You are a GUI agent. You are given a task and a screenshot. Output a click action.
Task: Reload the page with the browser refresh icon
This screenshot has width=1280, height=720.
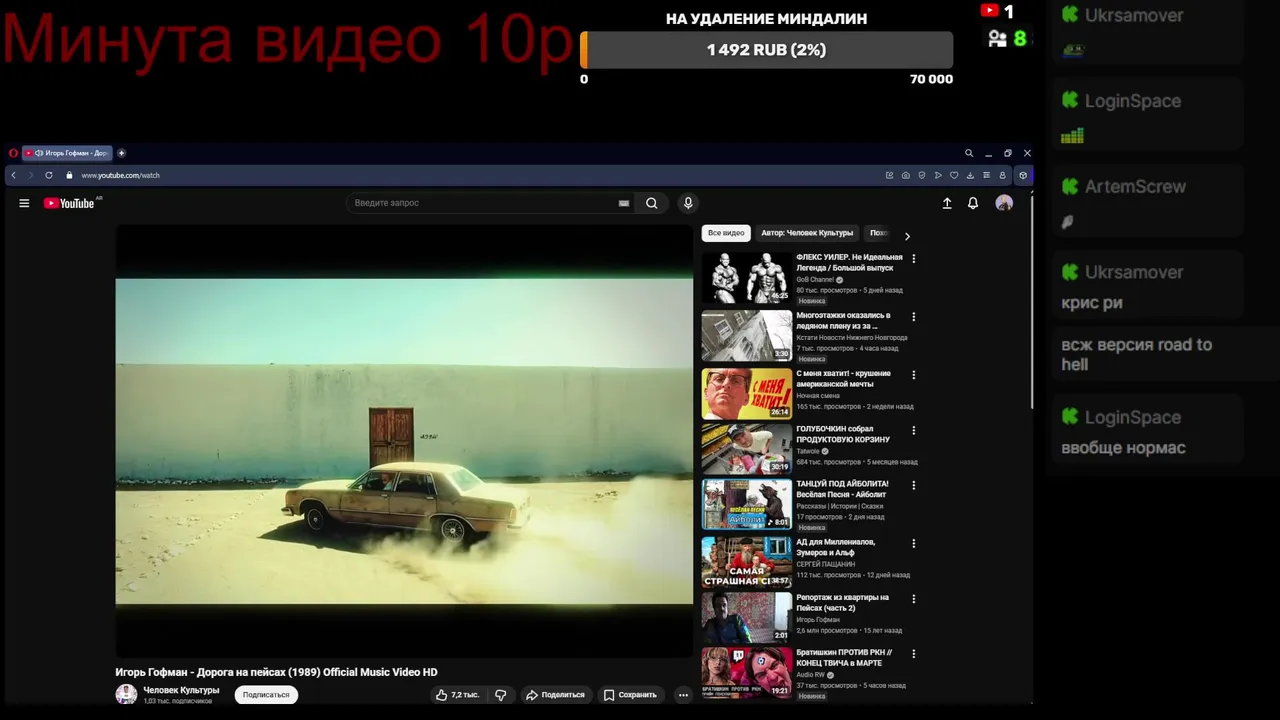click(x=48, y=175)
